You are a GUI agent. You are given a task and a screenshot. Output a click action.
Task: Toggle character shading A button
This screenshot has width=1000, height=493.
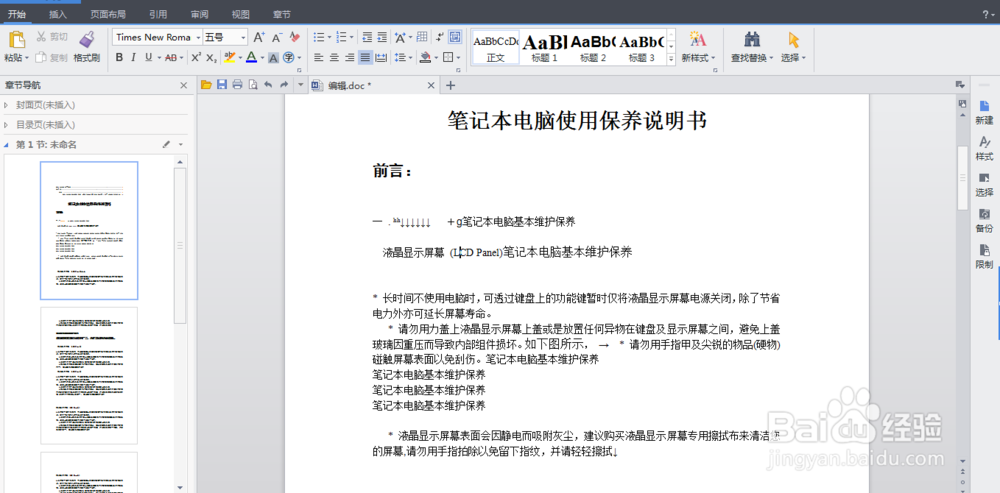click(x=273, y=57)
